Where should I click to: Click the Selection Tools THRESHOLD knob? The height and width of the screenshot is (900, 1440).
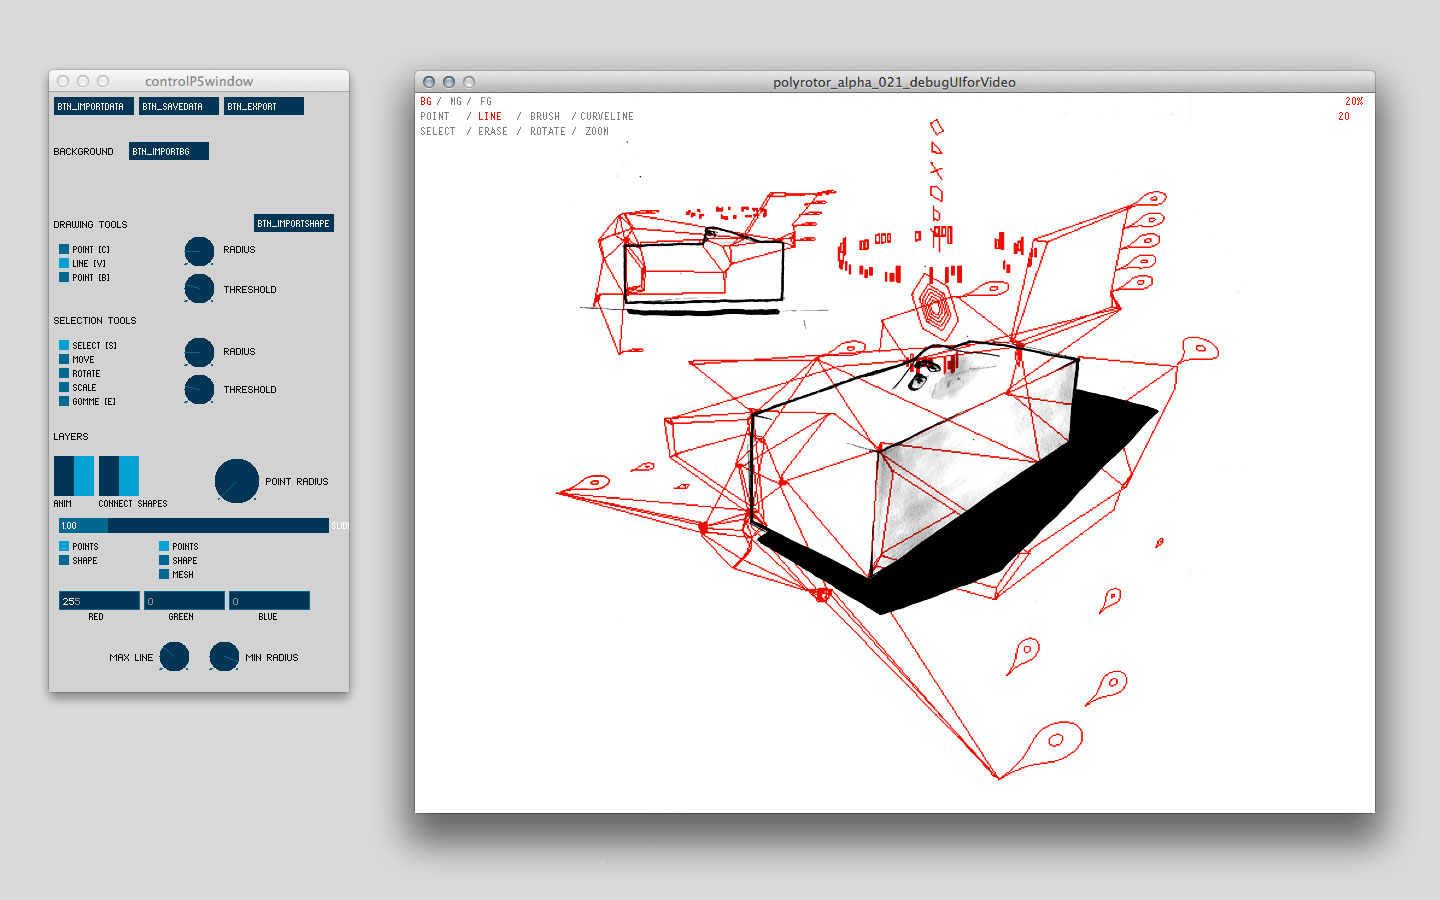(x=199, y=389)
